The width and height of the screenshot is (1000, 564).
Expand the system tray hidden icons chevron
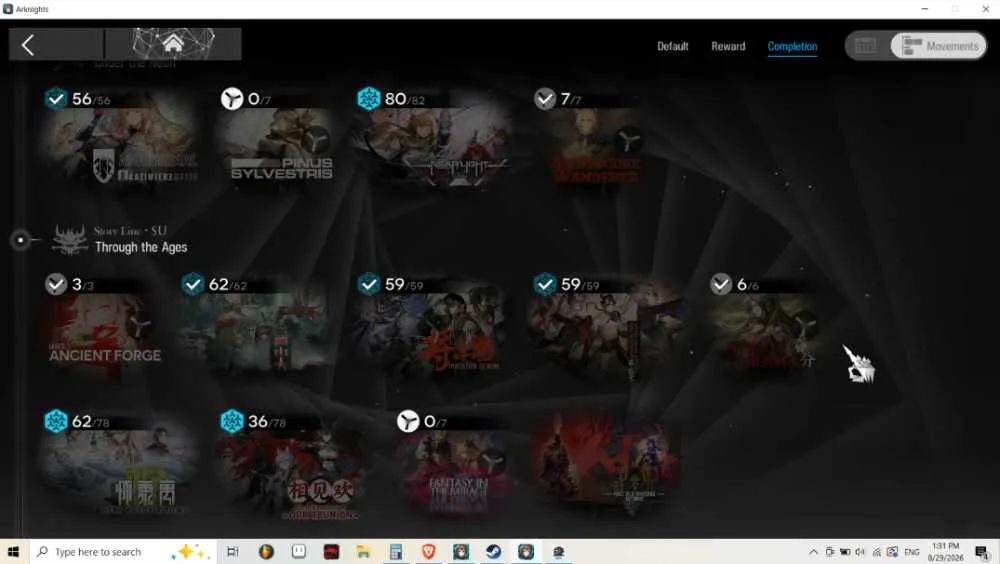[x=813, y=552]
